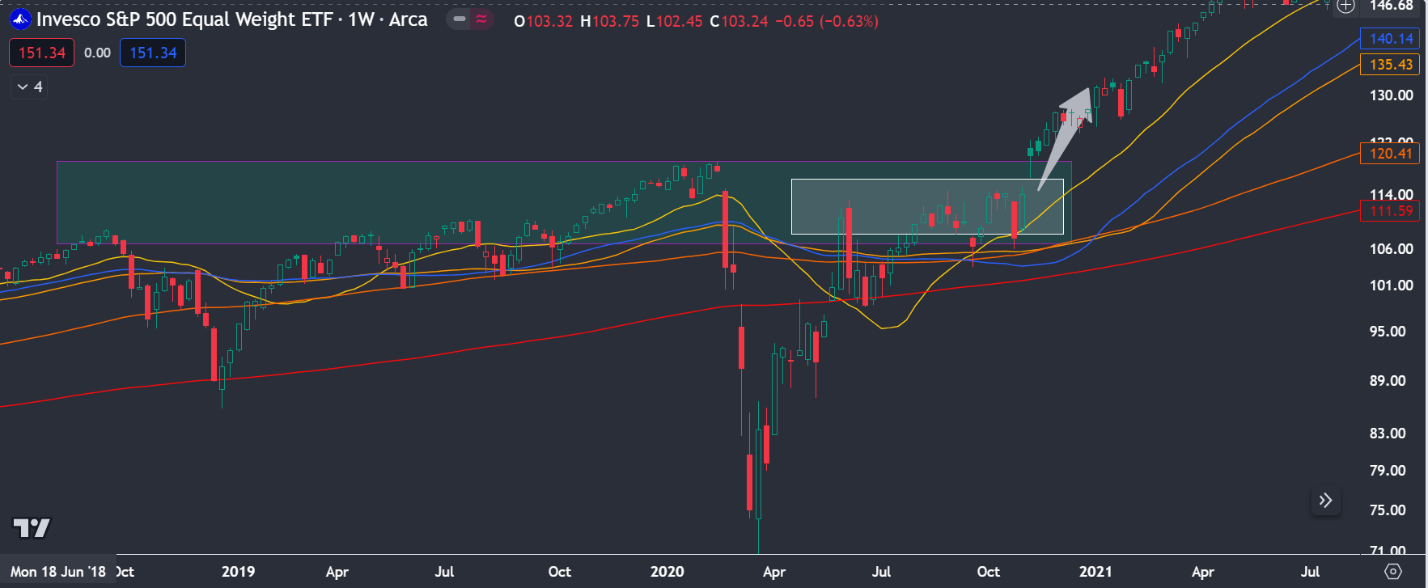
Task: Select the blue 140.14 price label
Action: point(1391,39)
